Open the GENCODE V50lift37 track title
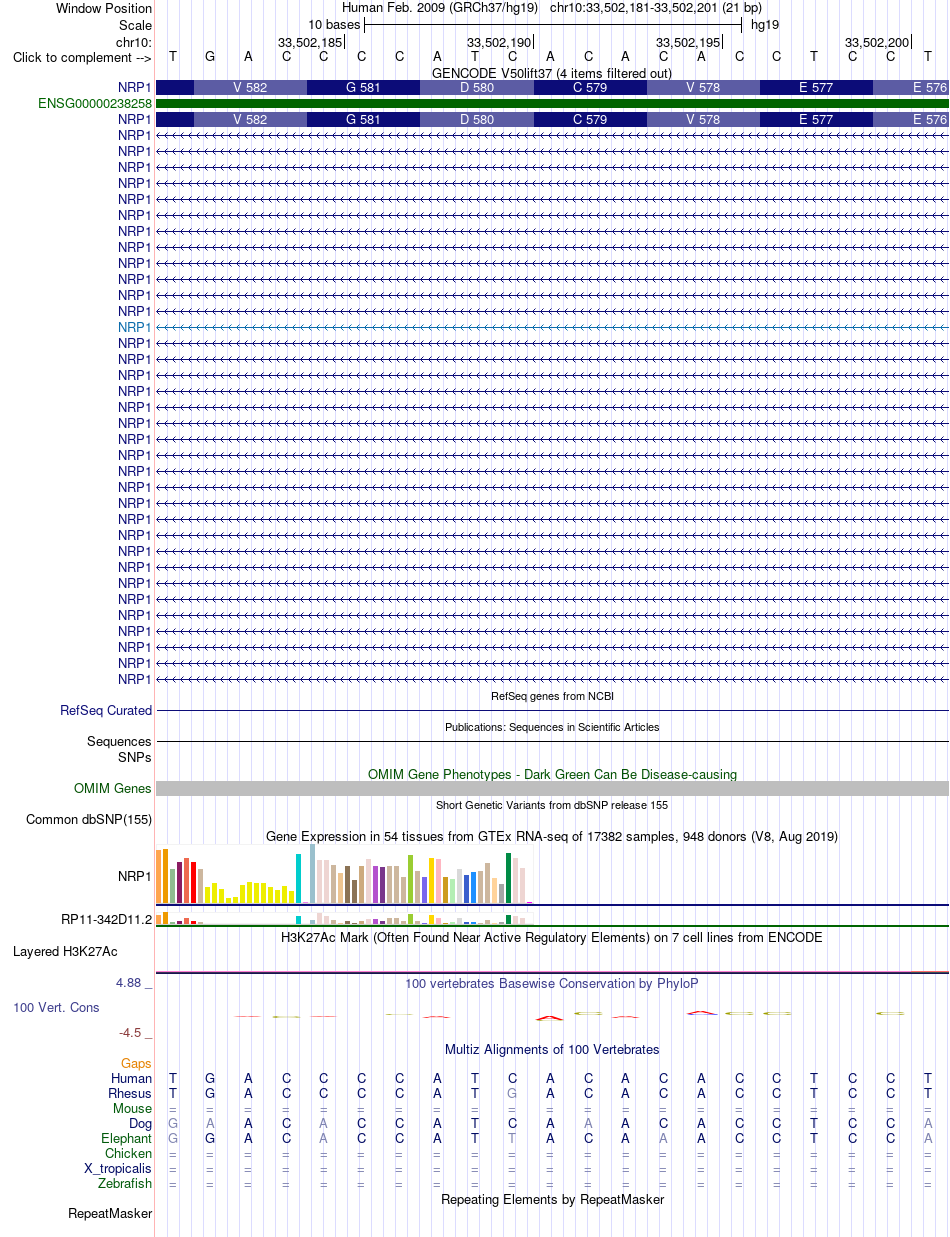 click(552, 73)
